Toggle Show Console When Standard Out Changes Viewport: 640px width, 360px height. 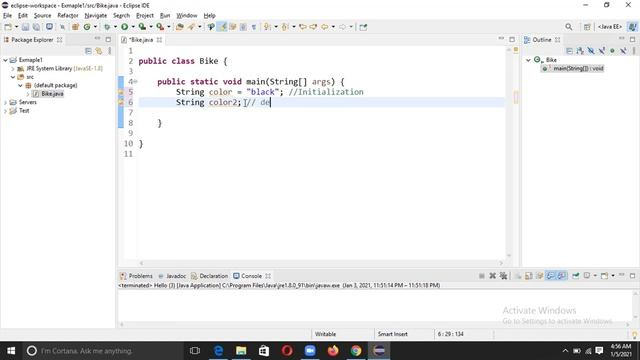coord(551,276)
